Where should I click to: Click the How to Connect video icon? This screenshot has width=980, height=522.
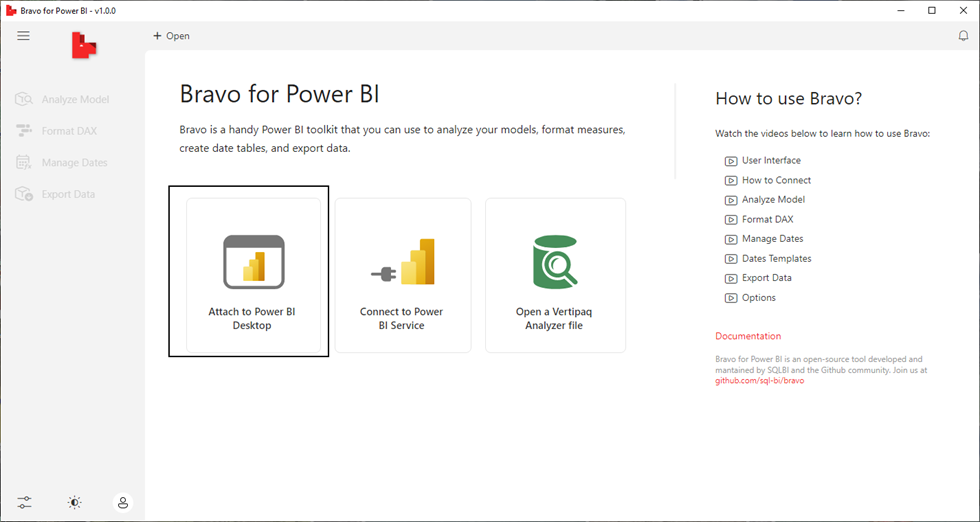tap(731, 181)
